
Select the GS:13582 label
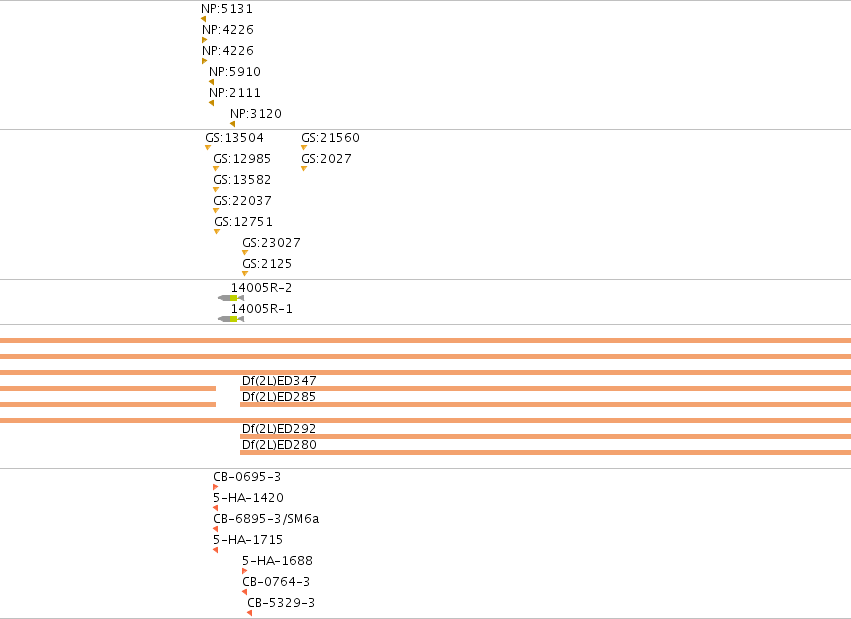(242, 180)
